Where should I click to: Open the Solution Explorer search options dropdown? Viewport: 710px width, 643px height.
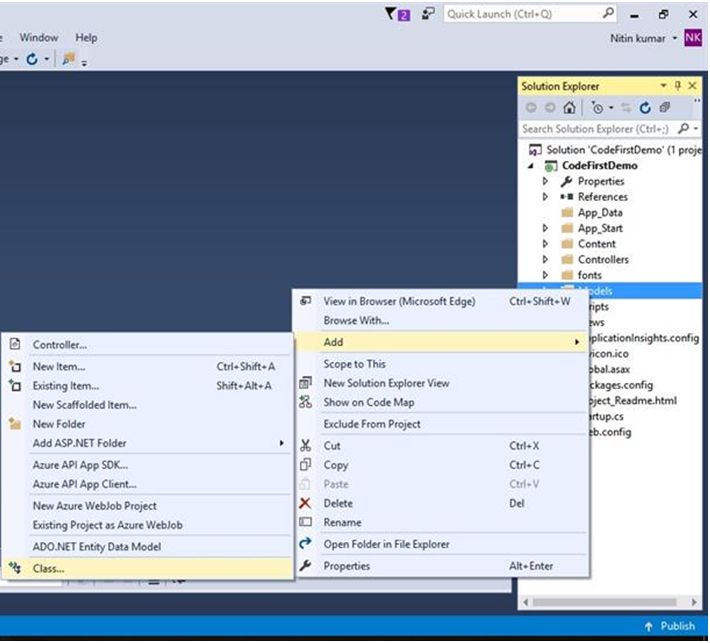(x=696, y=129)
